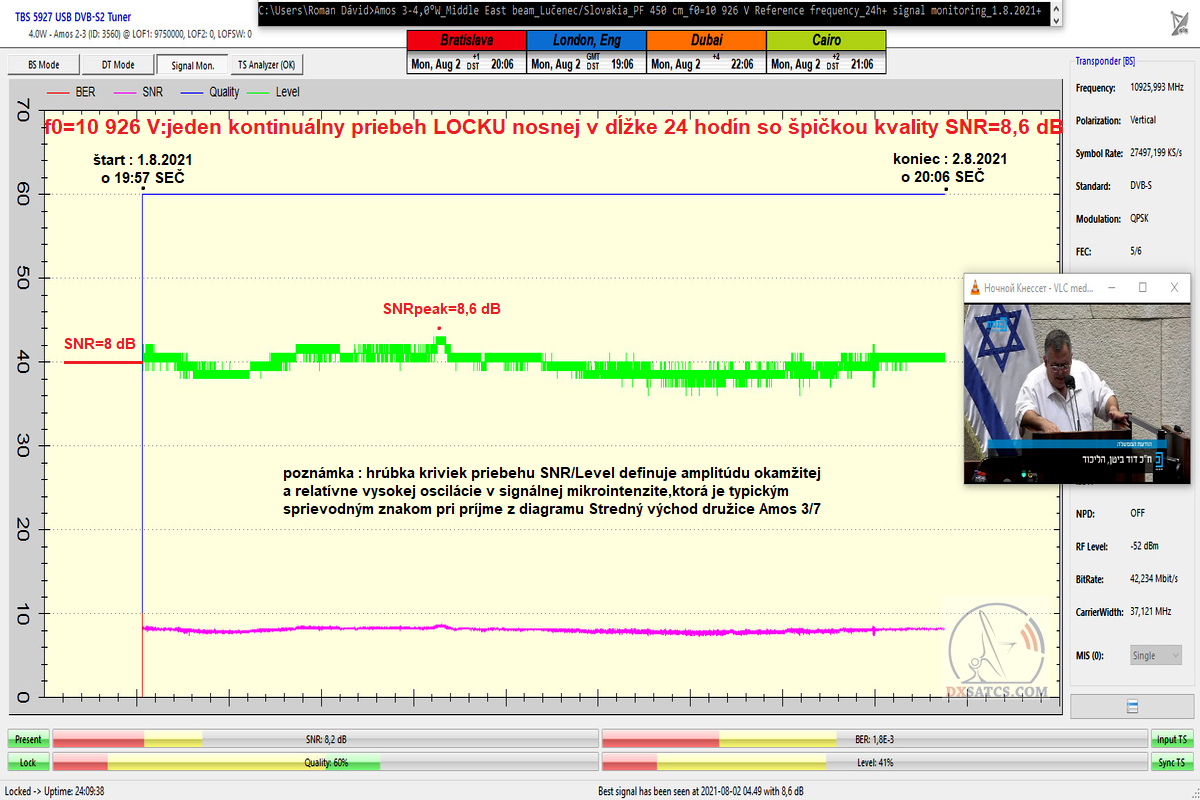
Task: Minimize the VLC media player window
Action: pyautogui.click(x=1110, y=287)
